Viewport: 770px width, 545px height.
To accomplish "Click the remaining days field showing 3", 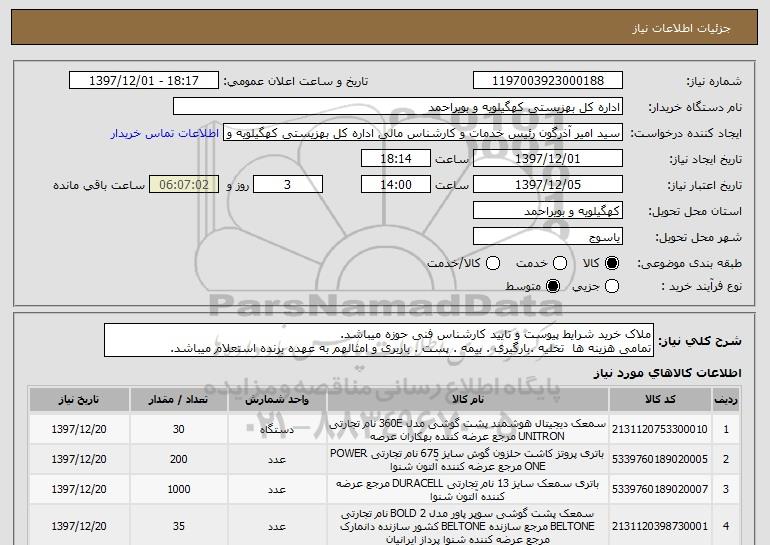I will coord(288,185).
